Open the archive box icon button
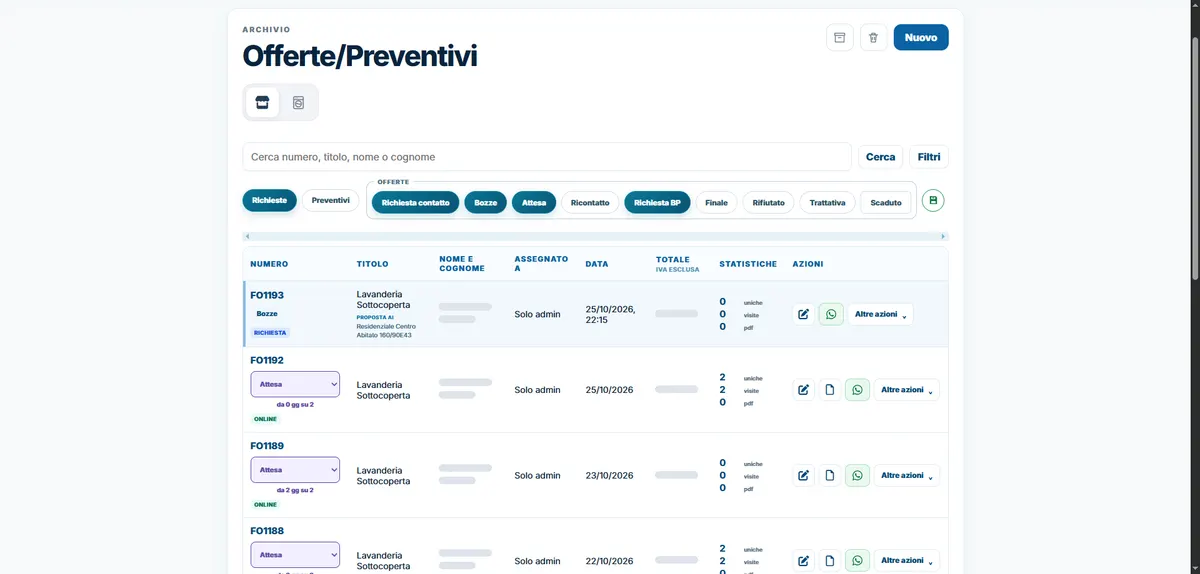The image size is (1200, 574). 840,37
